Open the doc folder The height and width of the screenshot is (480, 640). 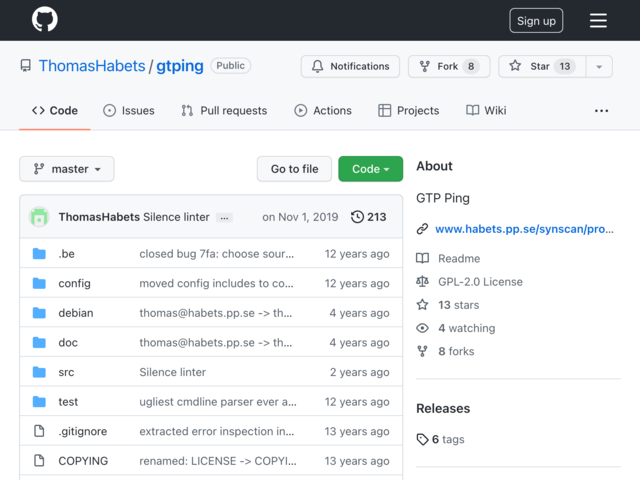68,342
